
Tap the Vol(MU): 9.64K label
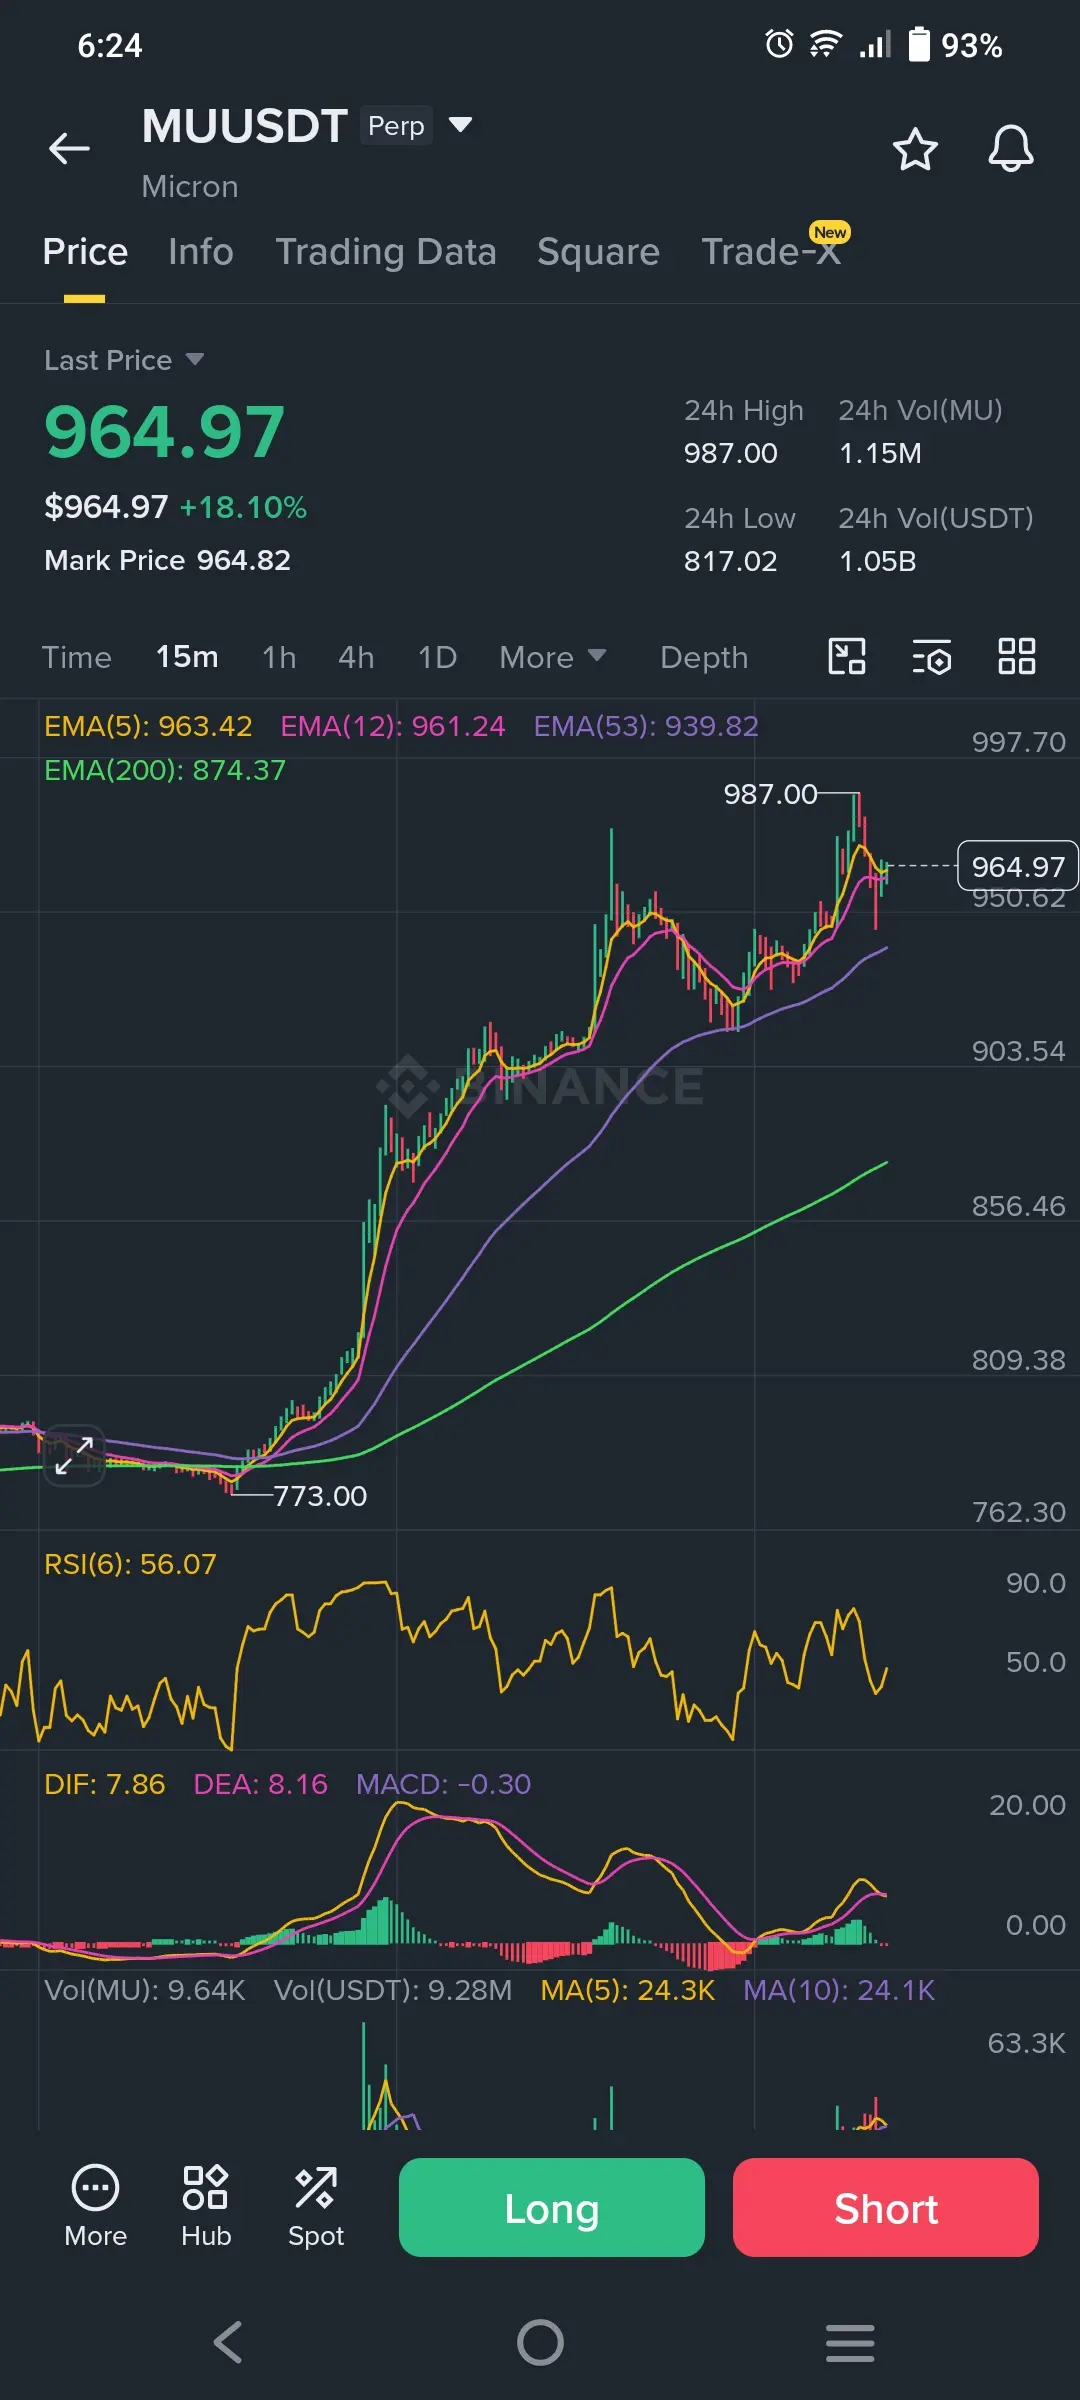pos(145,1990)
